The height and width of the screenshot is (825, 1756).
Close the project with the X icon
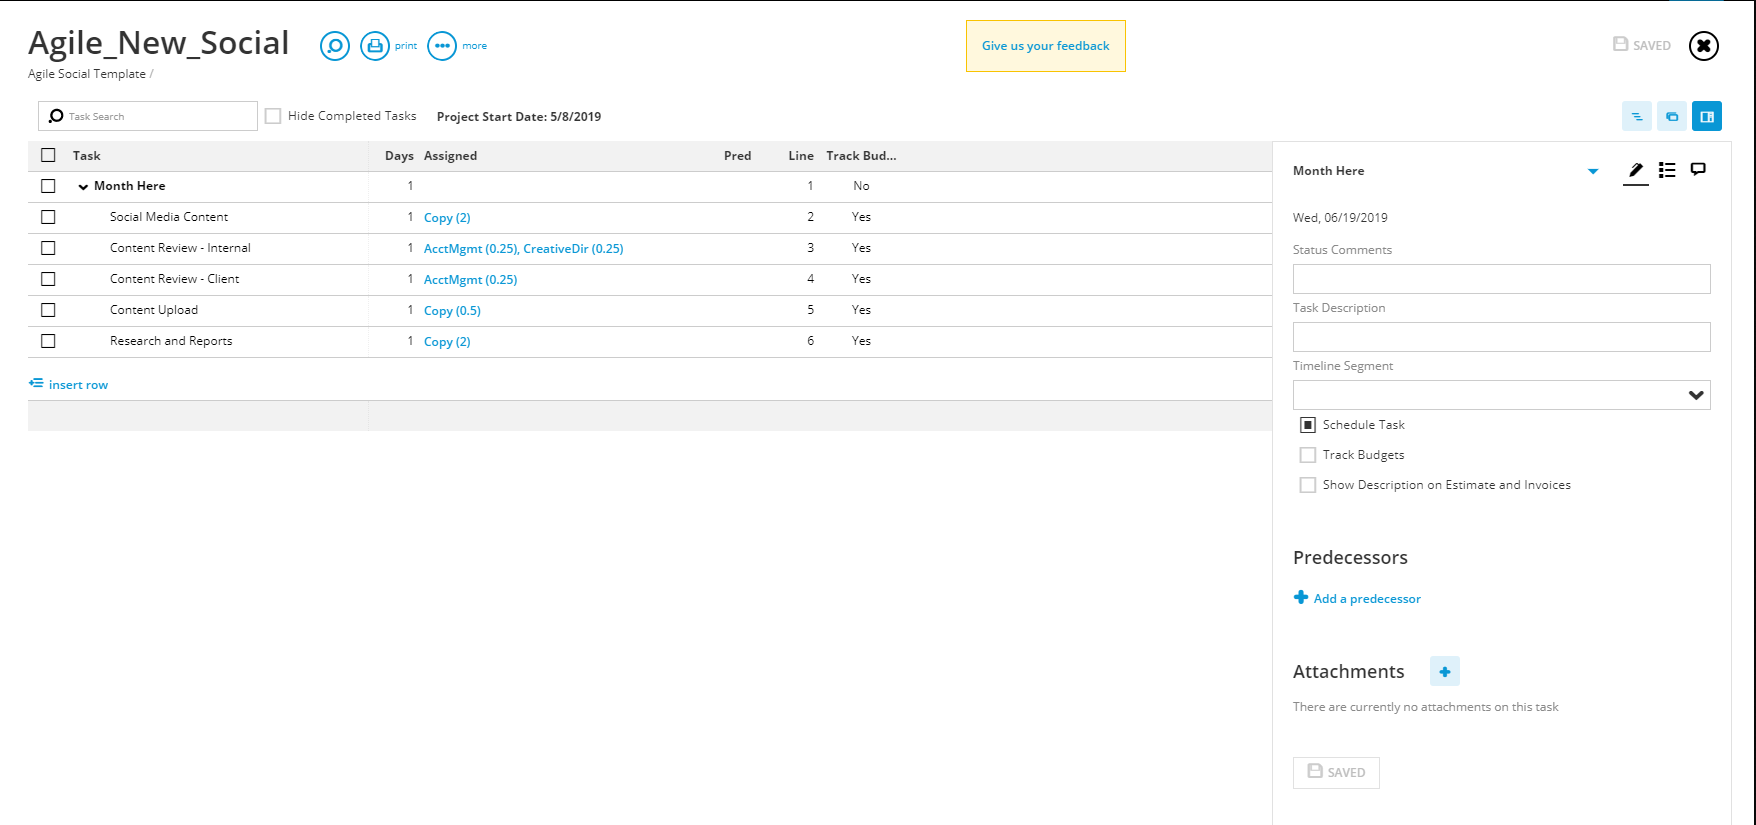[x=1704, y=46]
